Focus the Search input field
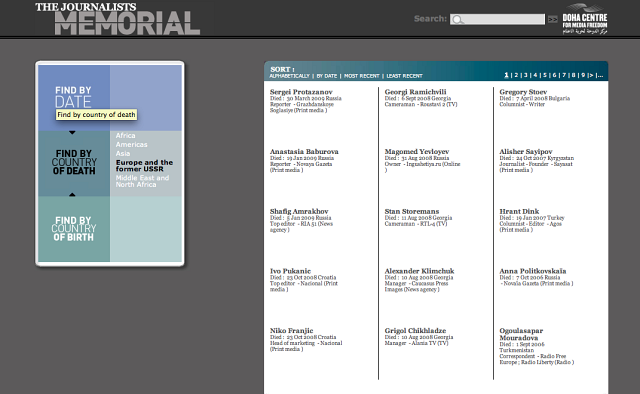 click(497, 19)
